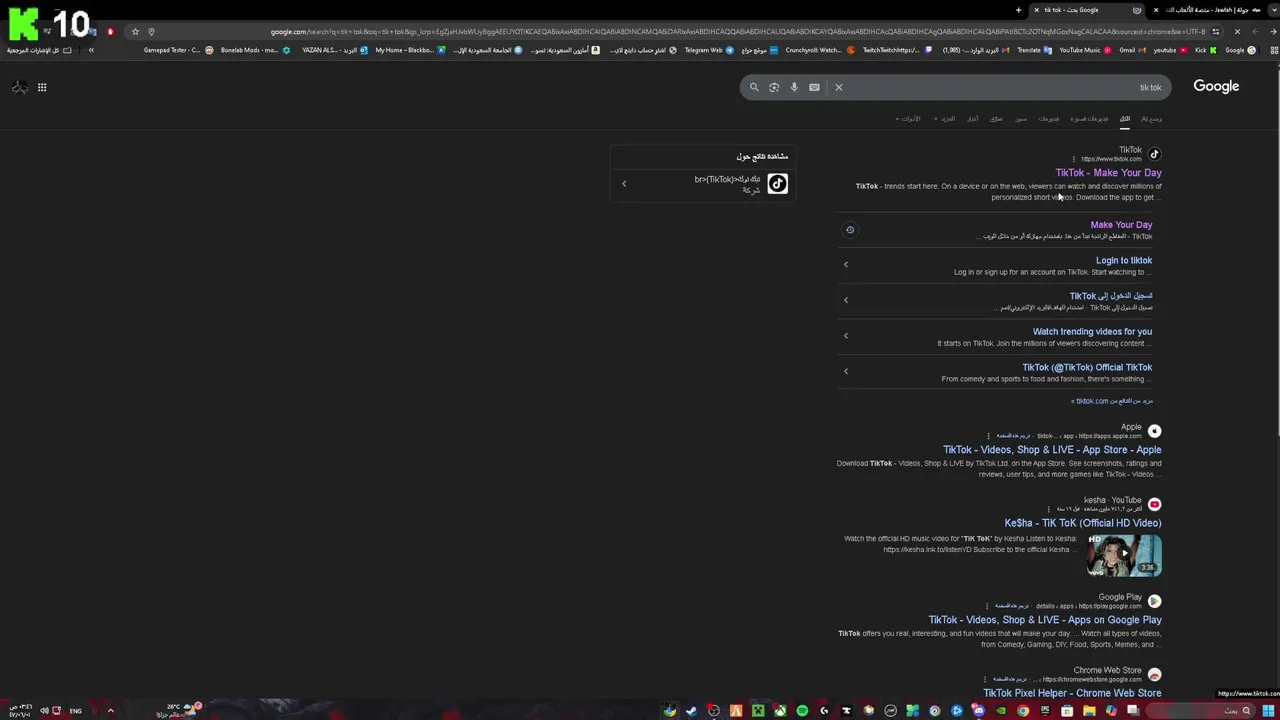
Task: Open the Google account profile avatar
Action: (x=19, y=87)
